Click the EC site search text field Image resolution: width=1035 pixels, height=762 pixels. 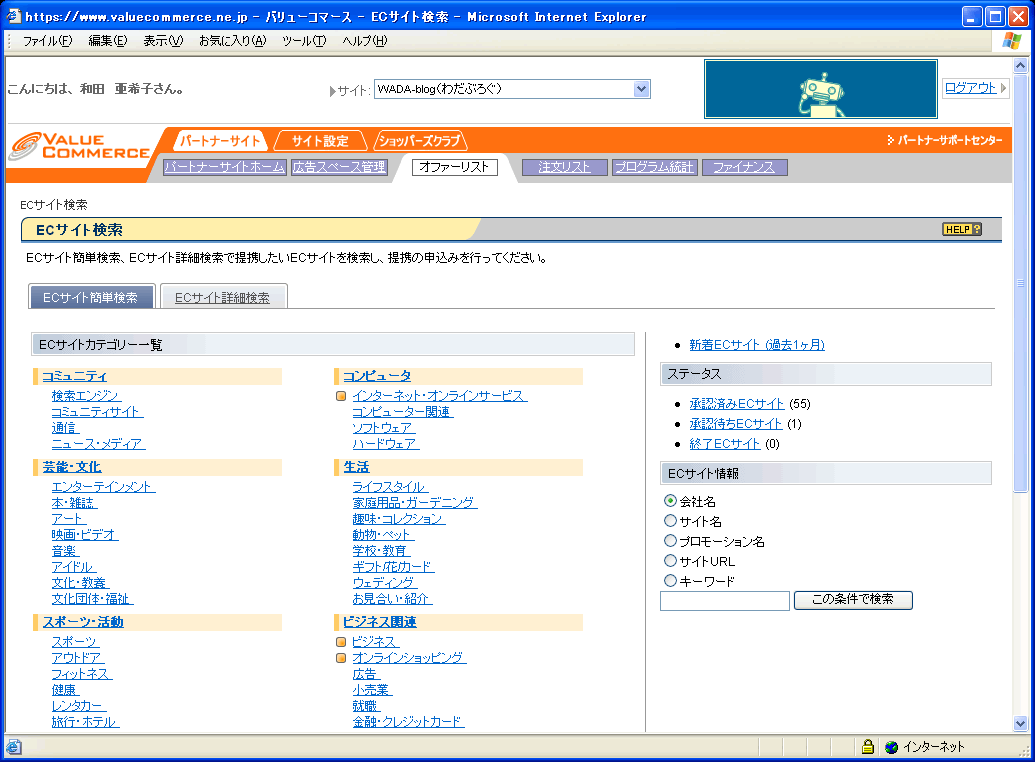click(725, 601)
